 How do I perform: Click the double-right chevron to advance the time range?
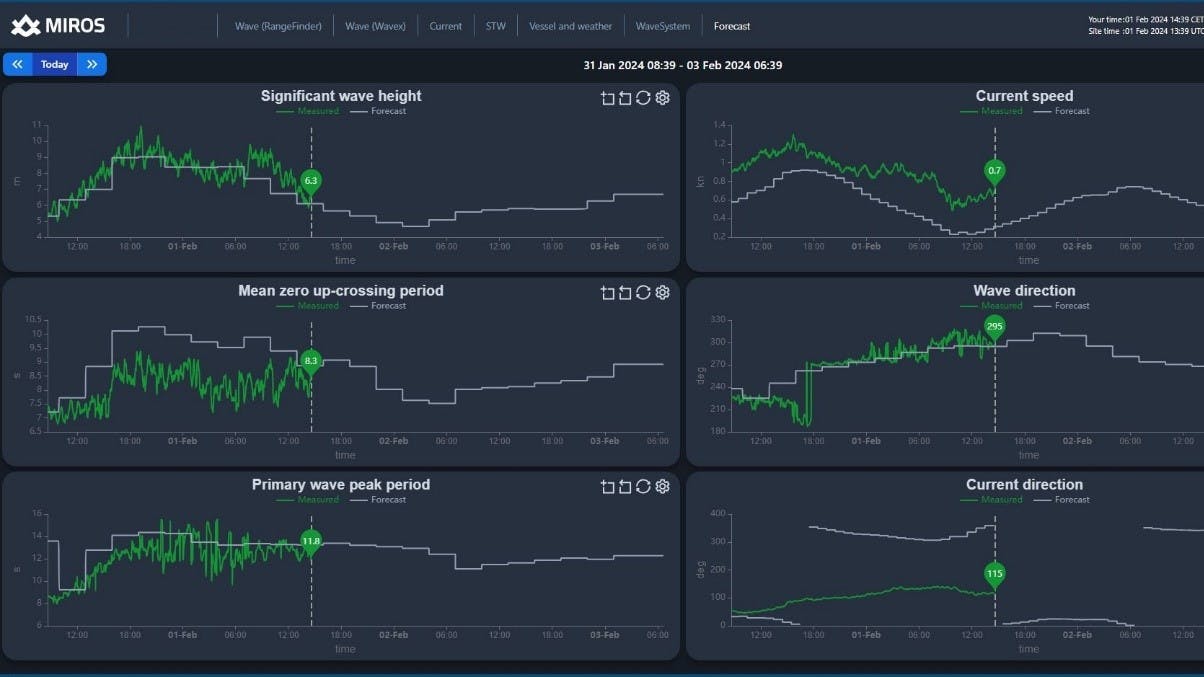coord(92,63)
